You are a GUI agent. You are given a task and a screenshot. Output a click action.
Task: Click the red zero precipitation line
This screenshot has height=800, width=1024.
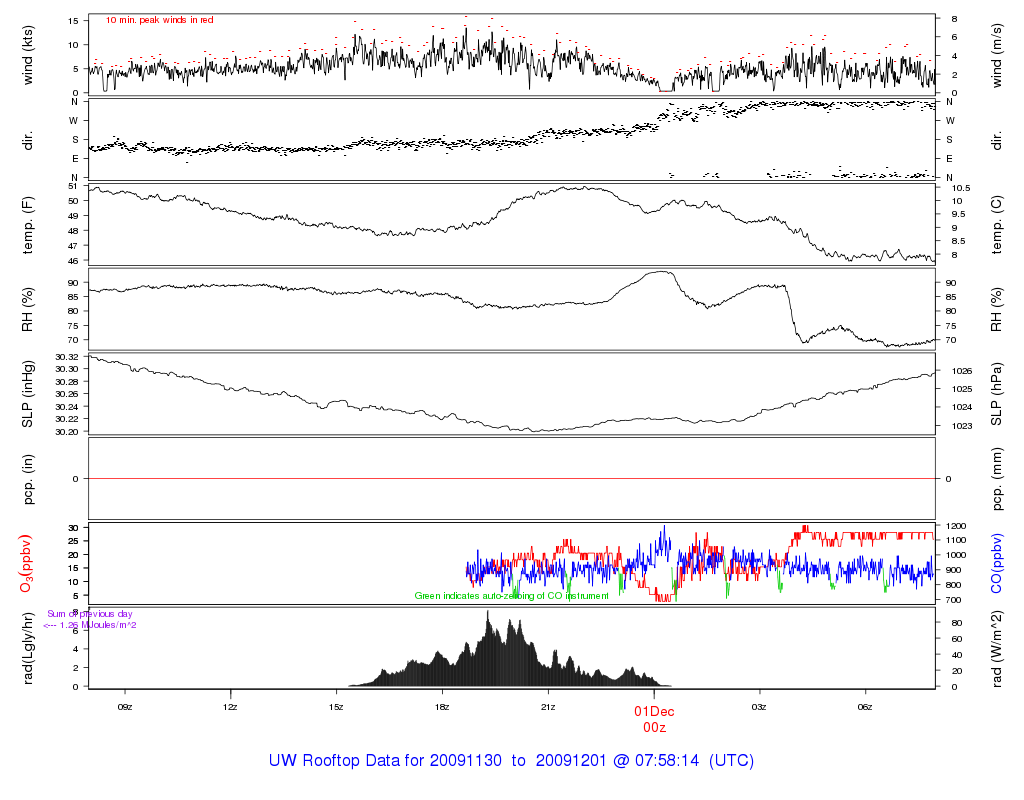(x=512, y=479)
